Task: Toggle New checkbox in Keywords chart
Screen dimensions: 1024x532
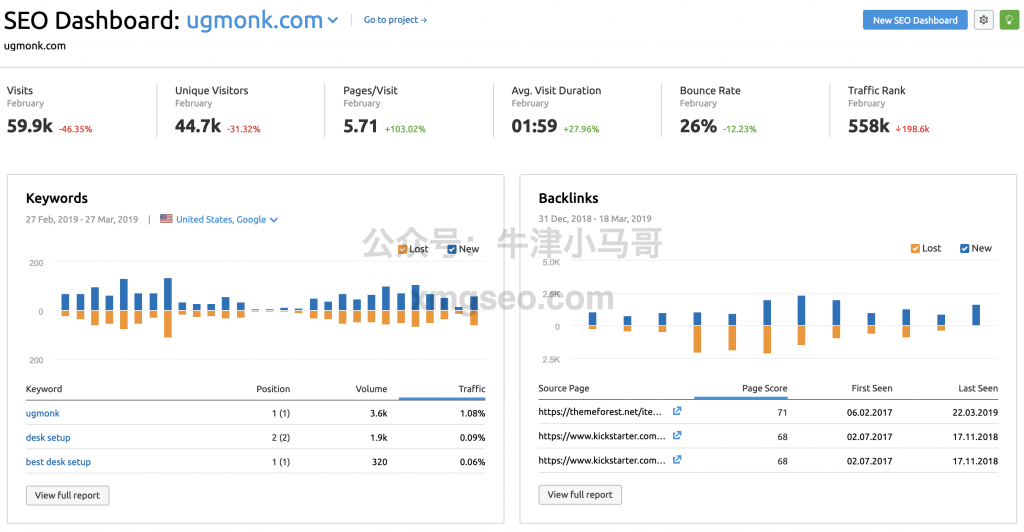Action: [452, 249]
